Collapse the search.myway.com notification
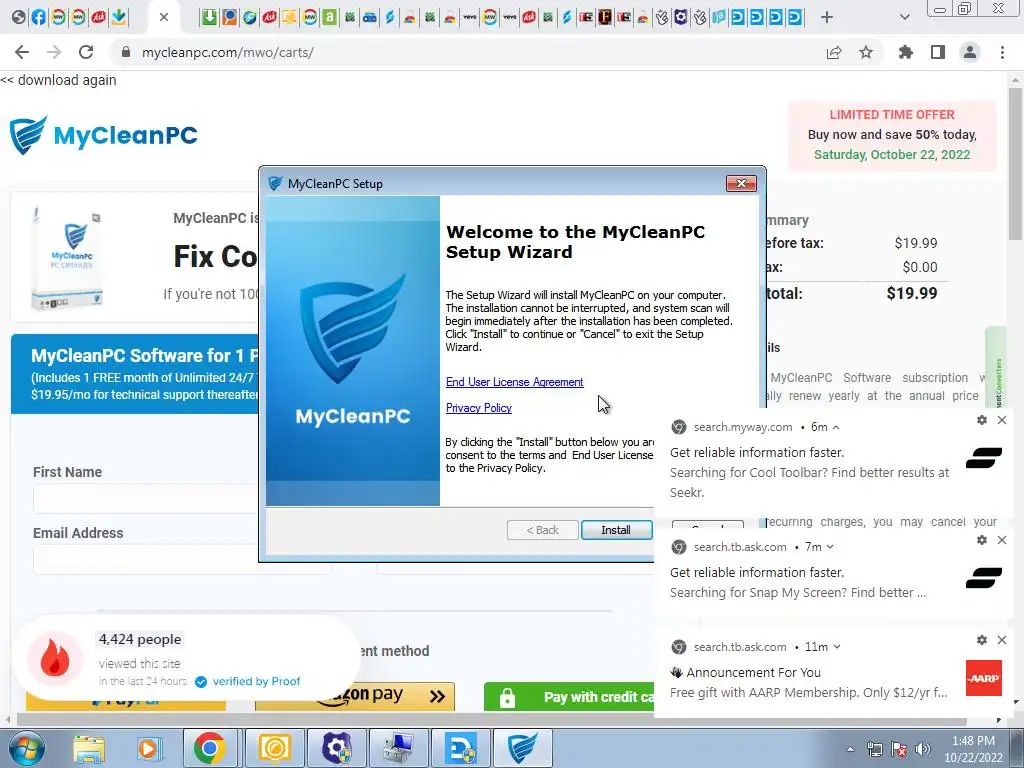This screenshot has height=768, width=1024. (836, 427)
